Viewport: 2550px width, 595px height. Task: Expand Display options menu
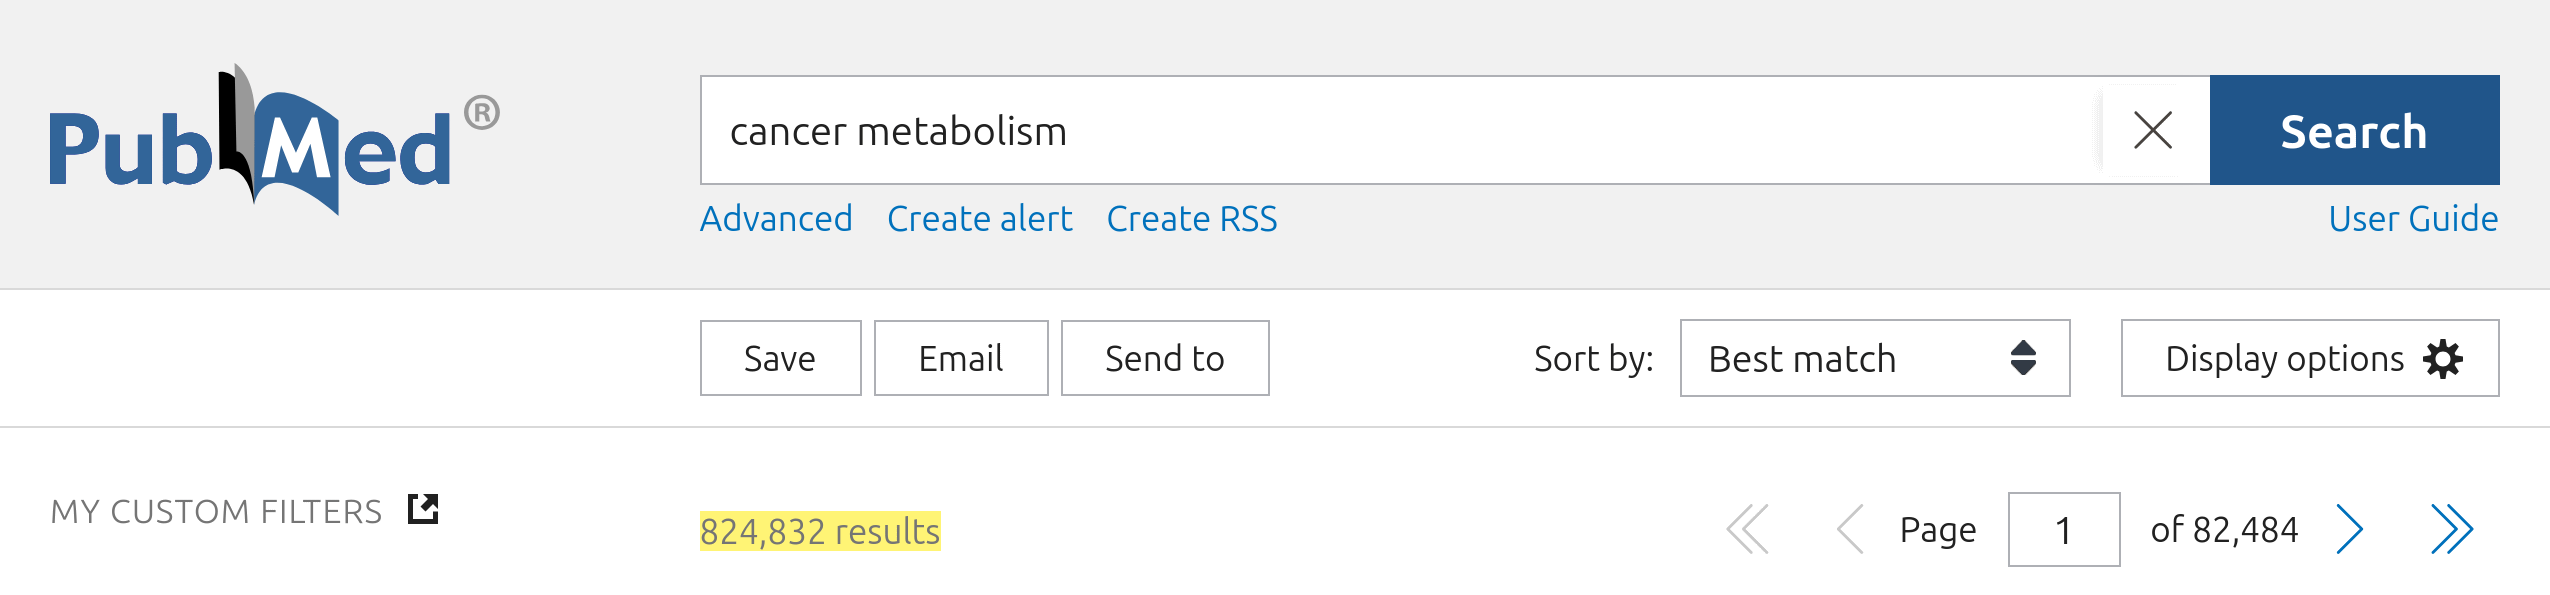[2310, 358]
